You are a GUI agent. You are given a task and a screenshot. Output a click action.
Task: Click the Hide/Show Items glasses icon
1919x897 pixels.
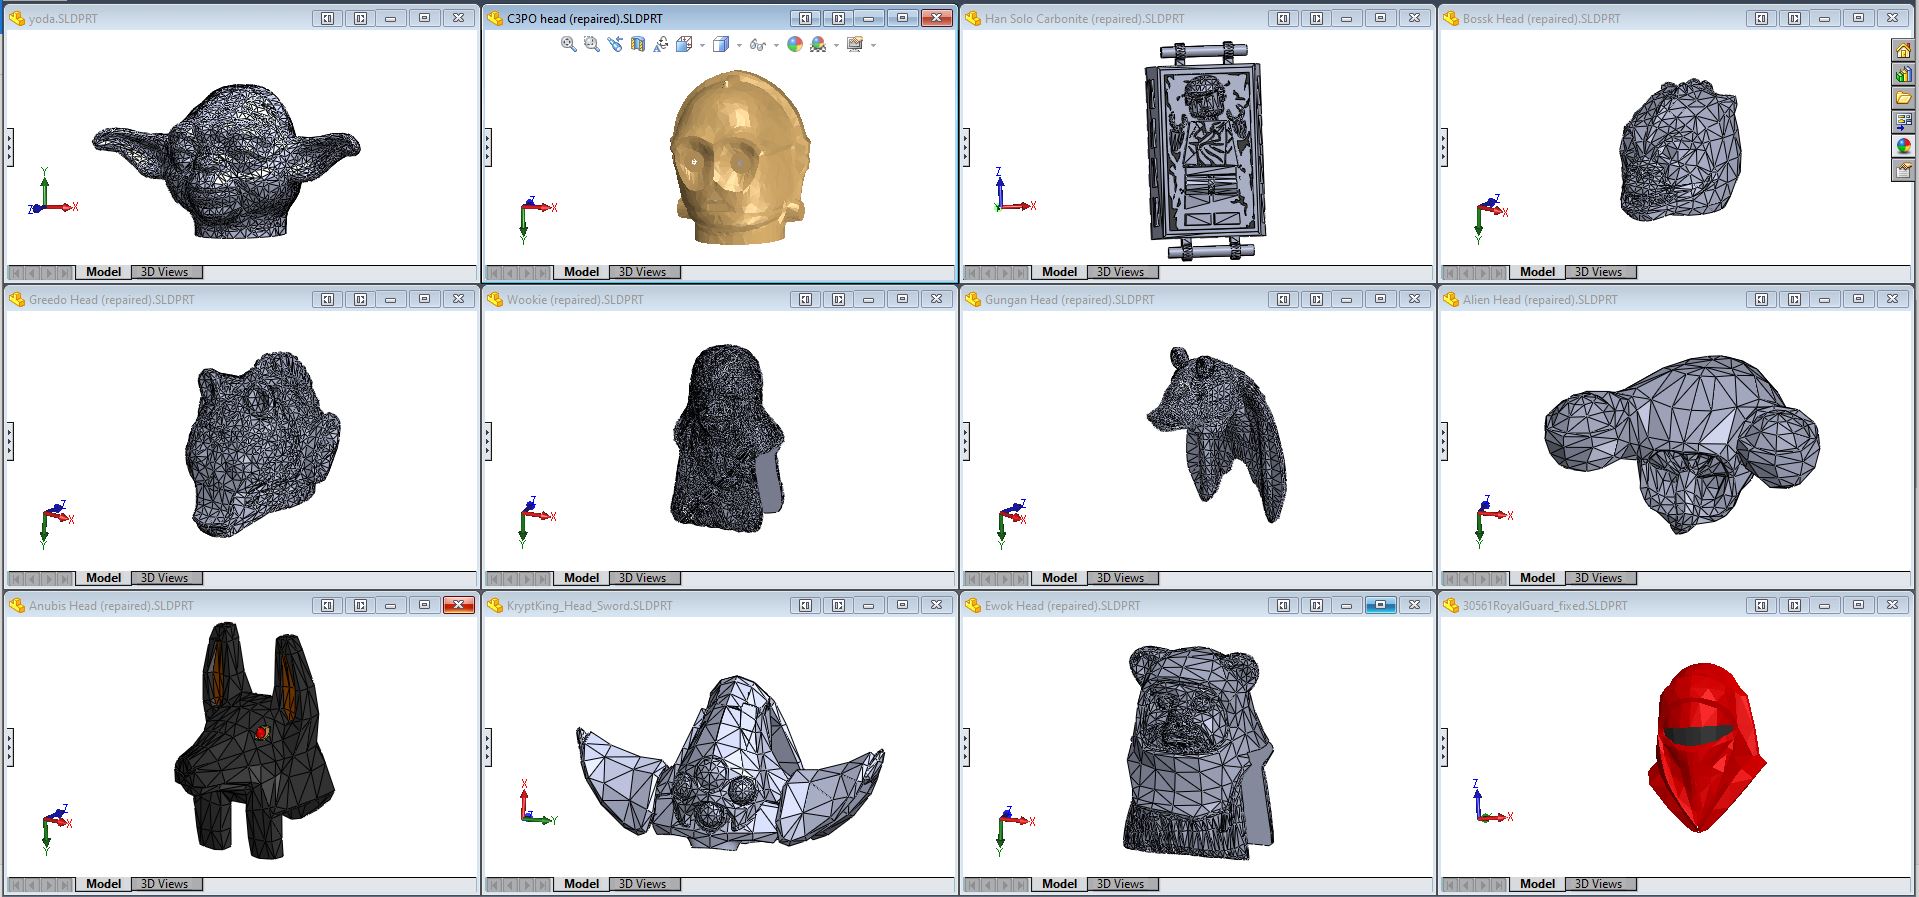pyautogui.click(x=757, y=44)
